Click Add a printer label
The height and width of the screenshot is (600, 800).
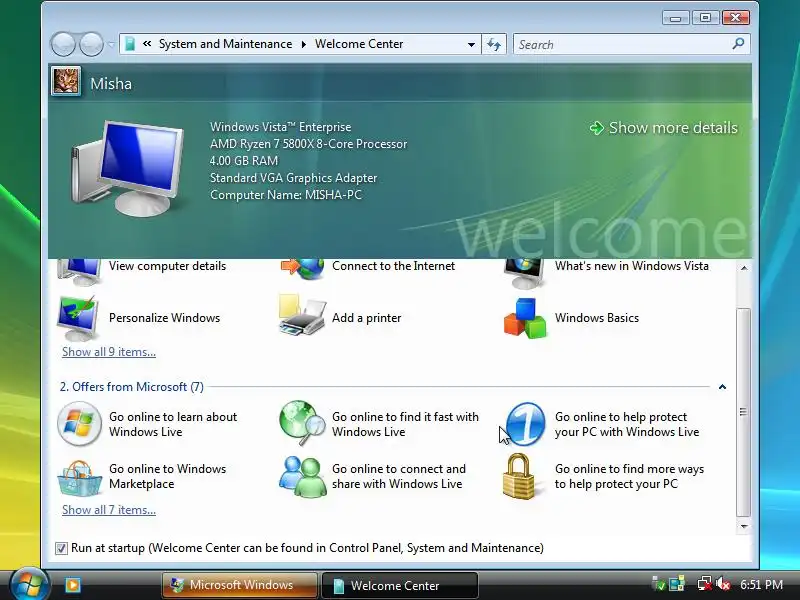pos(366,318)
